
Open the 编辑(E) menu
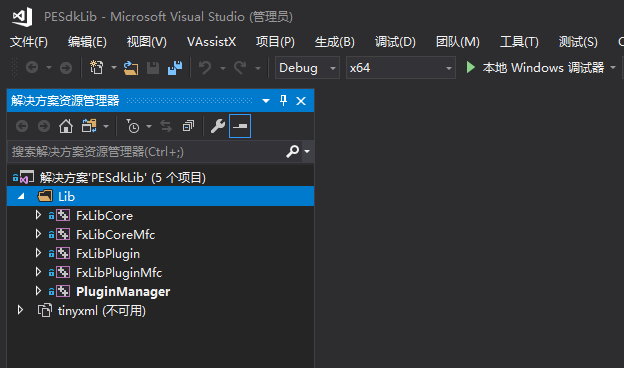pyautogui.click(x=87, y=42)
